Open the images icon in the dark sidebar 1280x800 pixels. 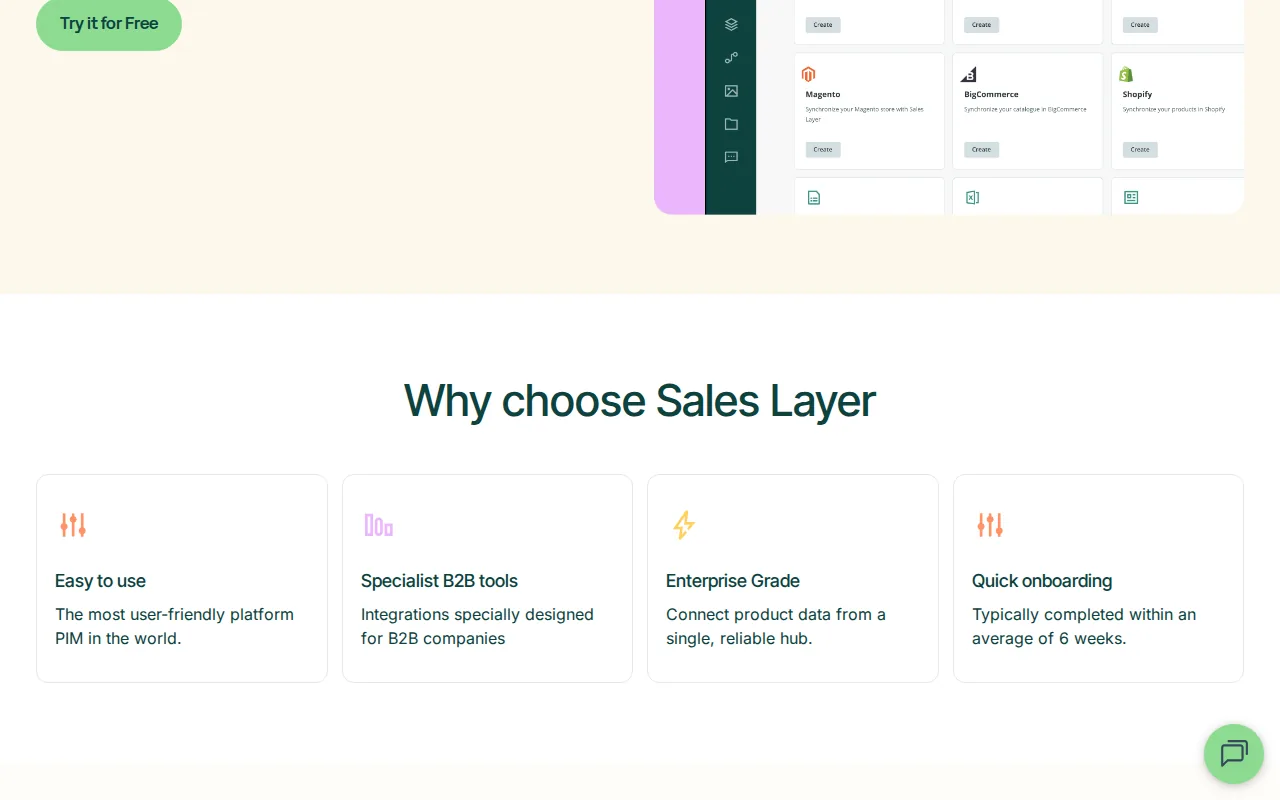click(731, 91)
